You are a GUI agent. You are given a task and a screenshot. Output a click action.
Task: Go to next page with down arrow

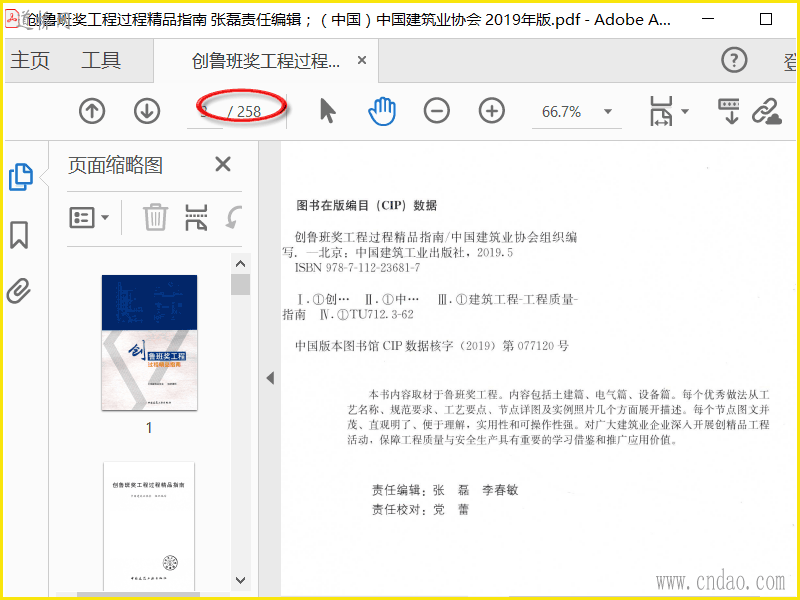coord(147,111)
